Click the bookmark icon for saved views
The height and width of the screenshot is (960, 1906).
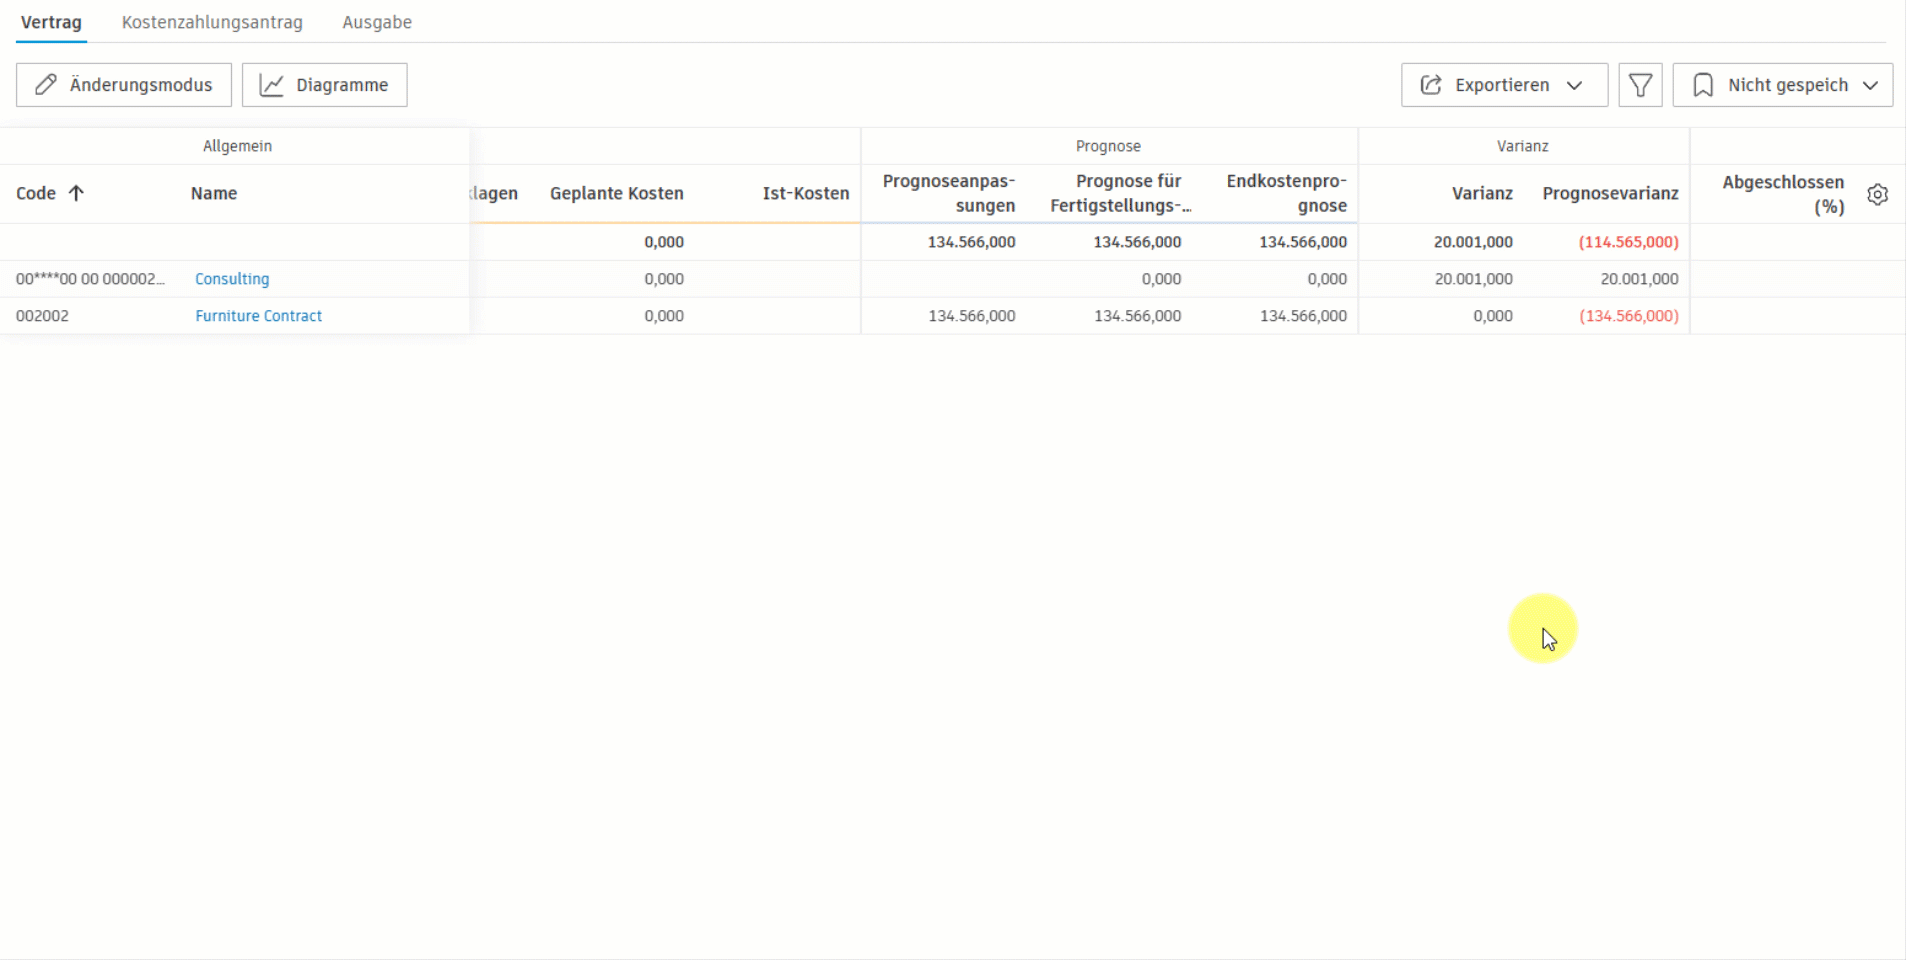pyautogui.click(x=1703, y=85)
